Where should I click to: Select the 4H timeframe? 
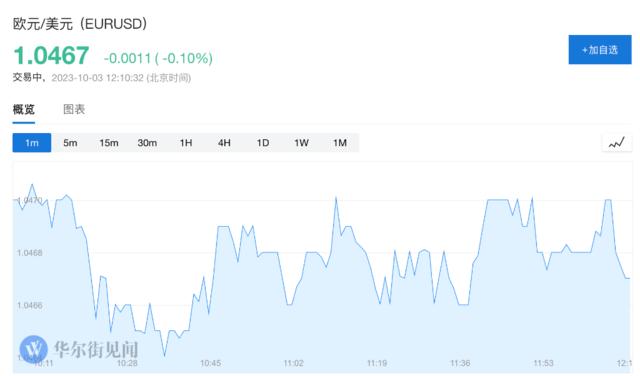pos(224,143)
